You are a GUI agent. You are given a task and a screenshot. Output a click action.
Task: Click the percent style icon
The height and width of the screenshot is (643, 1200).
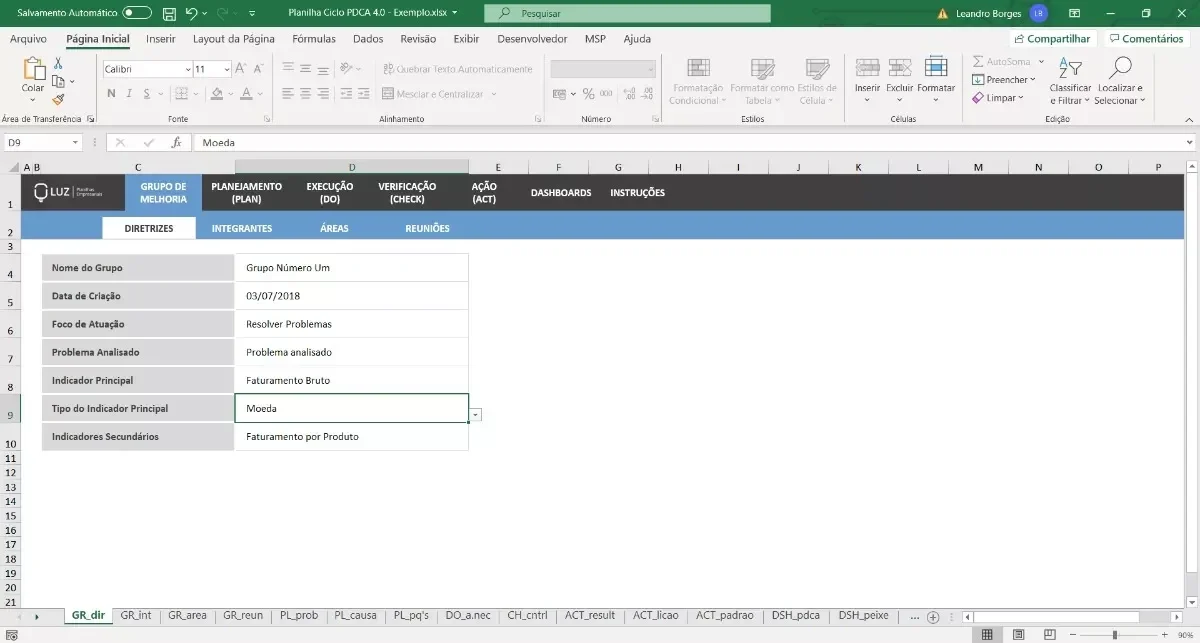589,94
